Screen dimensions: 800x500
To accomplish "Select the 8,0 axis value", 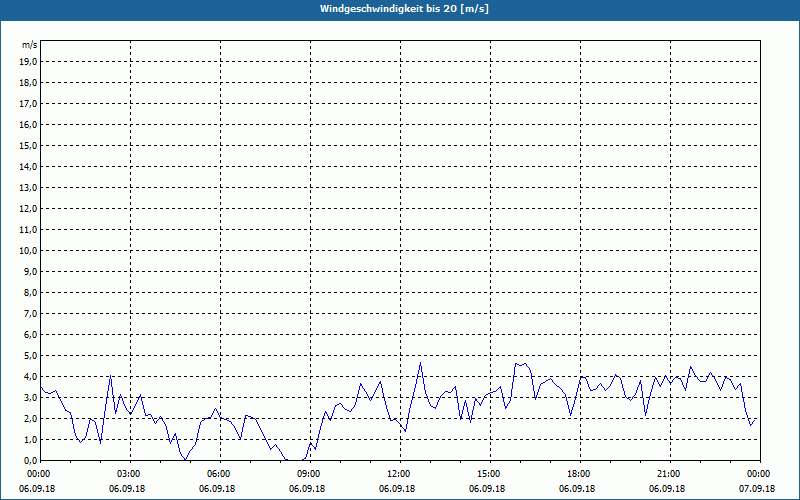I will click(x=30, y=292).
